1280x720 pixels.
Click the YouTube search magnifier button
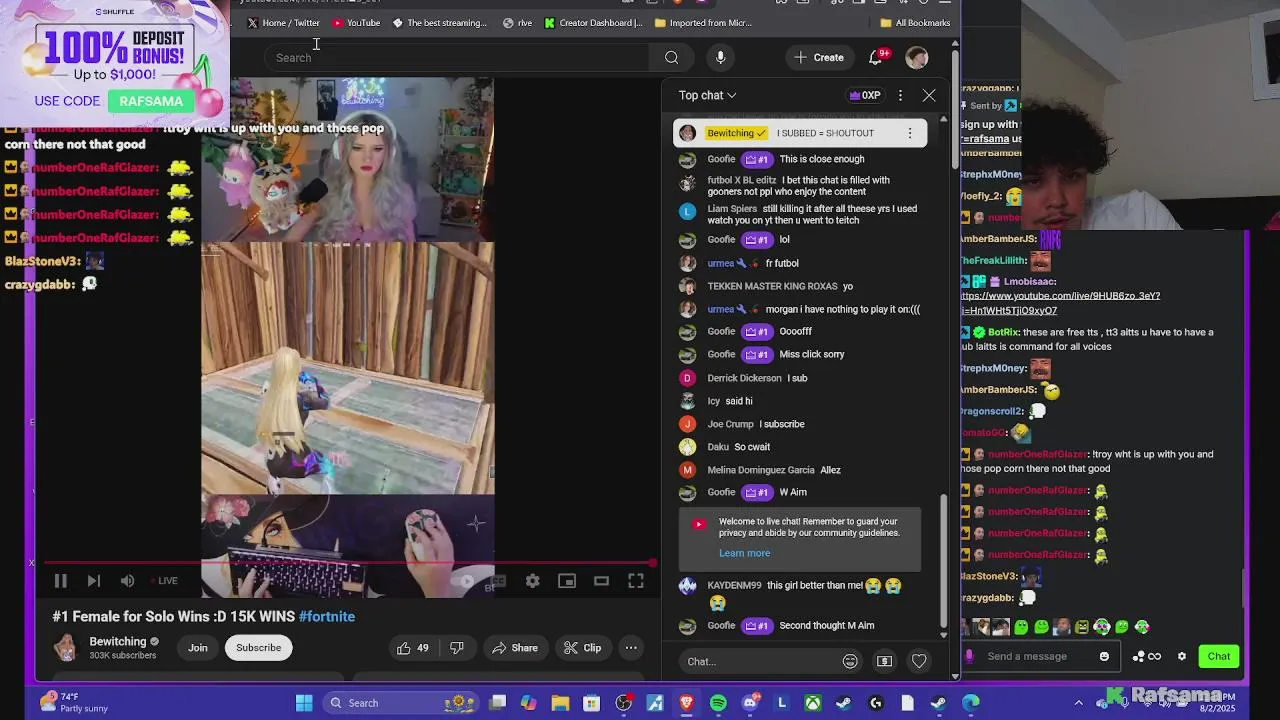[x=672, y=58]
